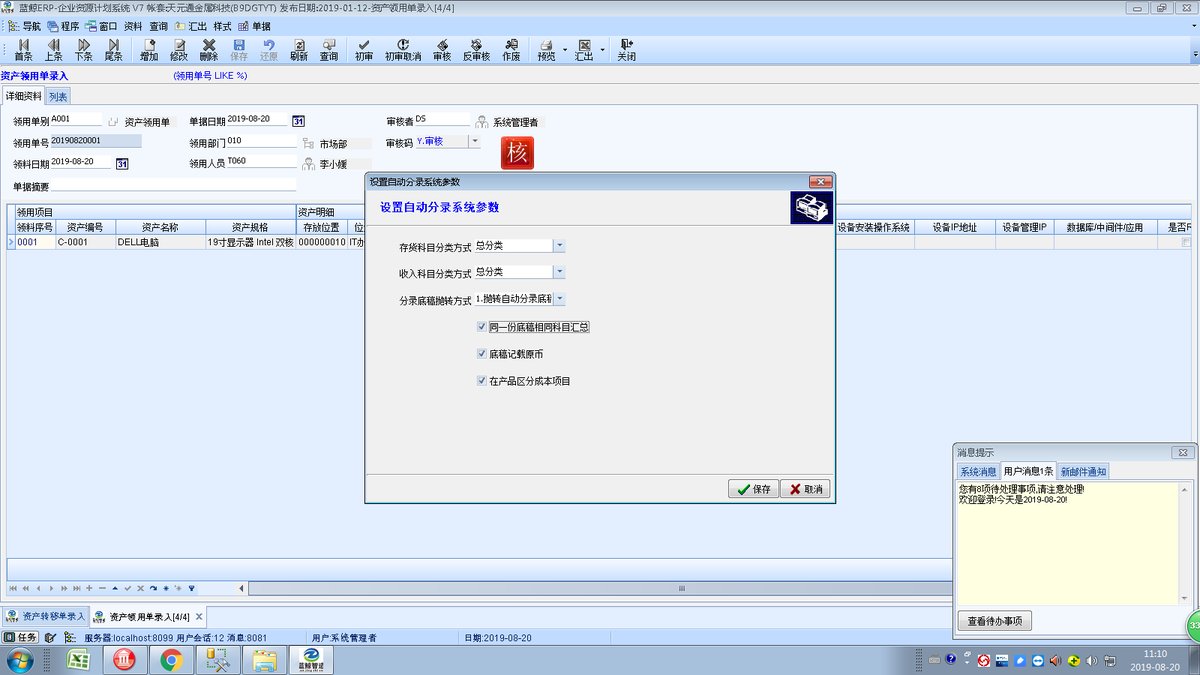The image size is (1200, 675).
Task: Click the 查看待办事项 button
Action: click(x=994, y=621)
